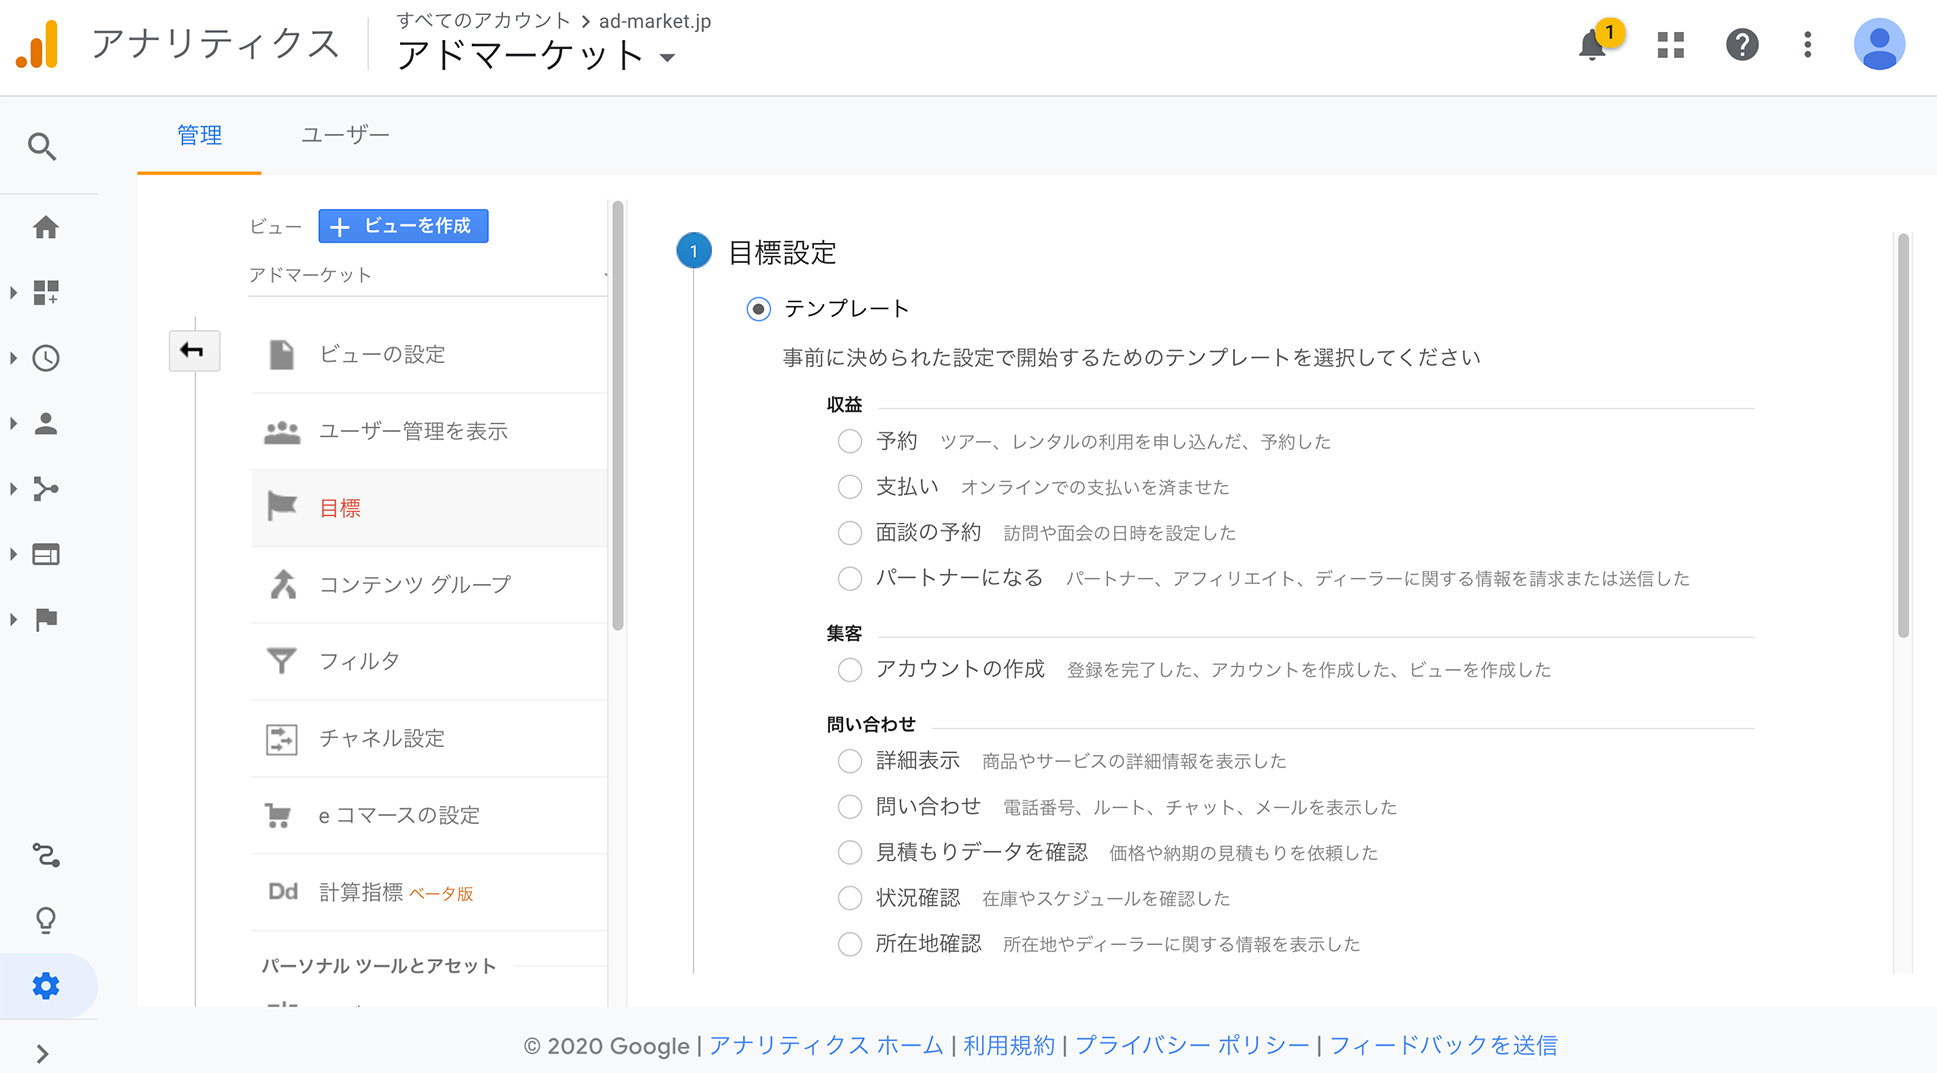Open the フィルタ menu item

[359, 661]
